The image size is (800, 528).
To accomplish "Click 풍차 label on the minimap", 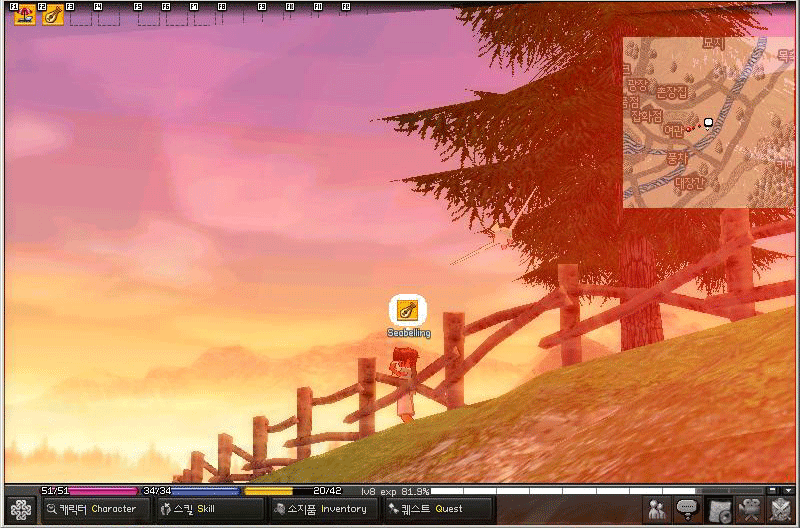I will click(677, 159).
